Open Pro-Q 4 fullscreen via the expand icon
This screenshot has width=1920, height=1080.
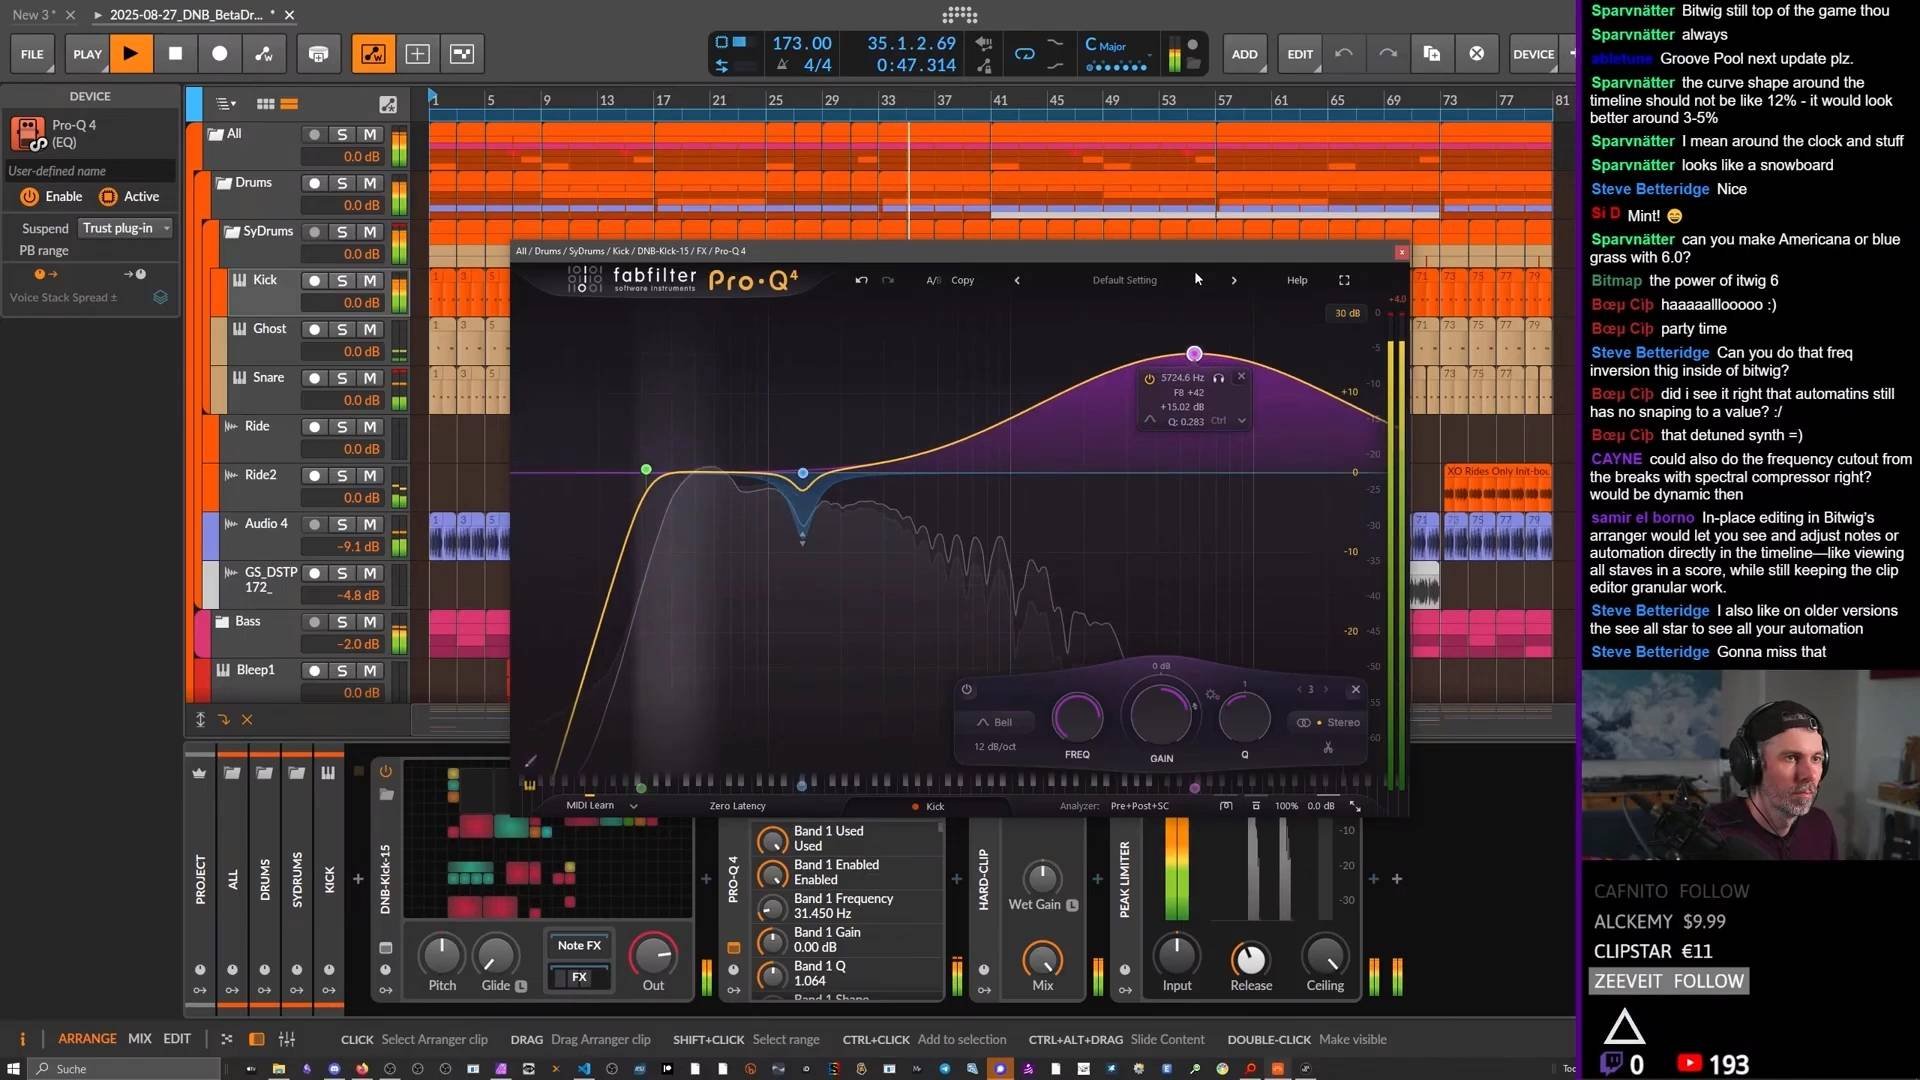click(1344, 280)
